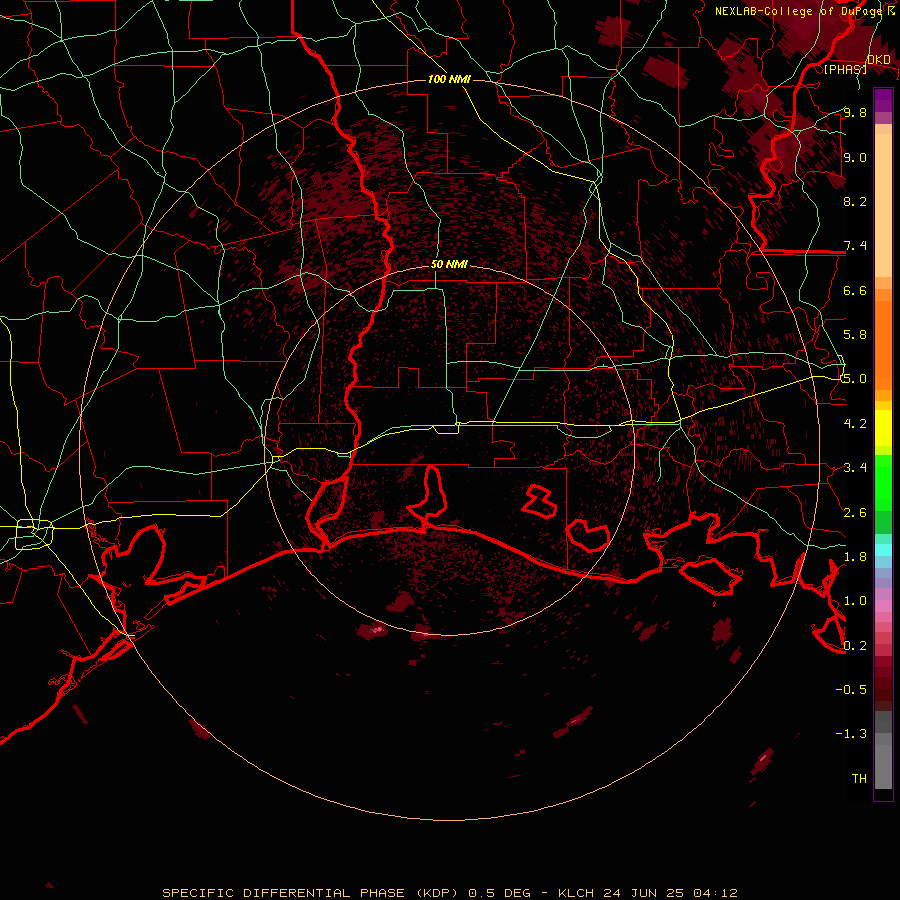
Task: Click the 9.0 value on the color scale
Action: (855, 157)
